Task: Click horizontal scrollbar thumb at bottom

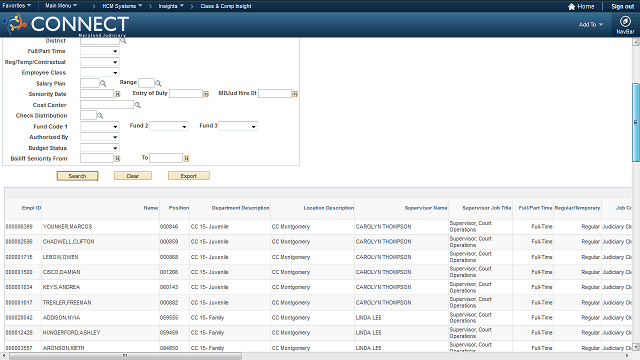Action: (x=125, y=356)
